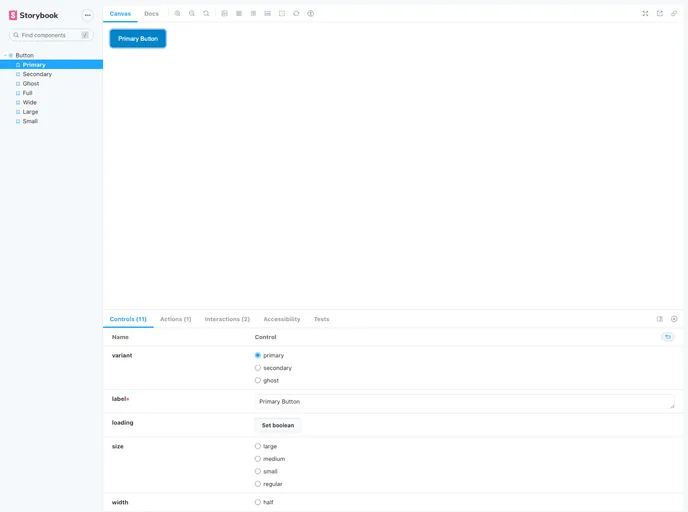Click the label text input field
The image size is (688, 512).
click(x=464, y=401)
